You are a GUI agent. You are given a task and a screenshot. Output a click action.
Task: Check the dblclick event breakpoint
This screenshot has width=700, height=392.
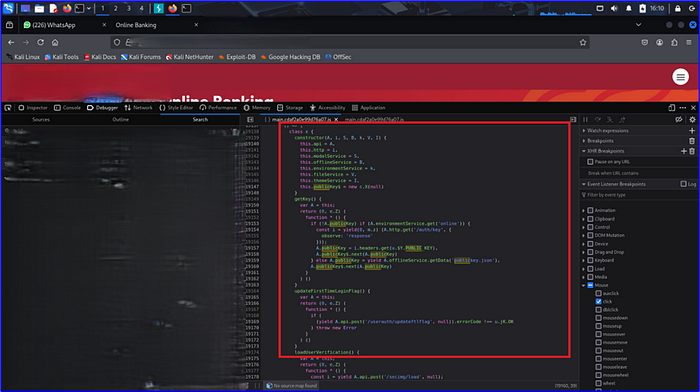[598, 309]
